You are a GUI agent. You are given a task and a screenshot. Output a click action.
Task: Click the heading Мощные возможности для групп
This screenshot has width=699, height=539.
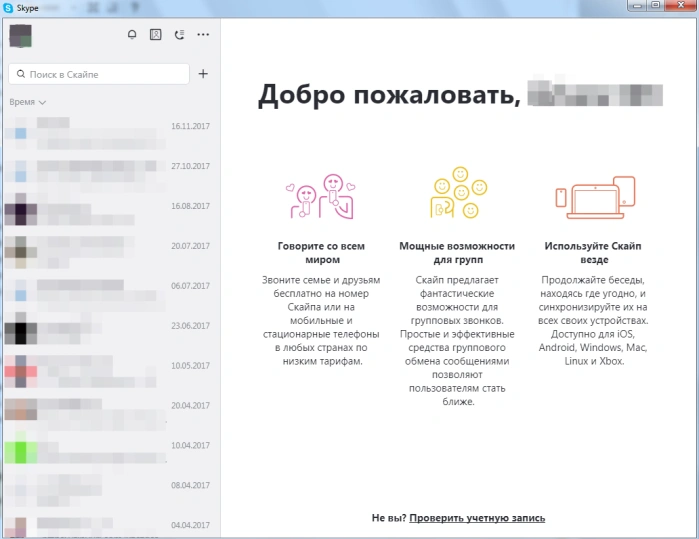point(457,252)
